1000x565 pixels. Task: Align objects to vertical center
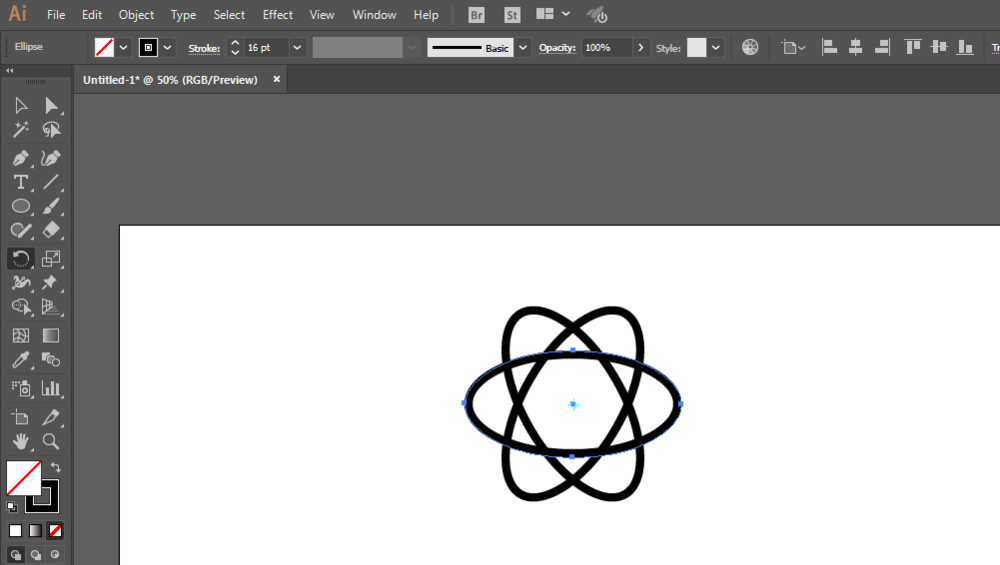939,47
